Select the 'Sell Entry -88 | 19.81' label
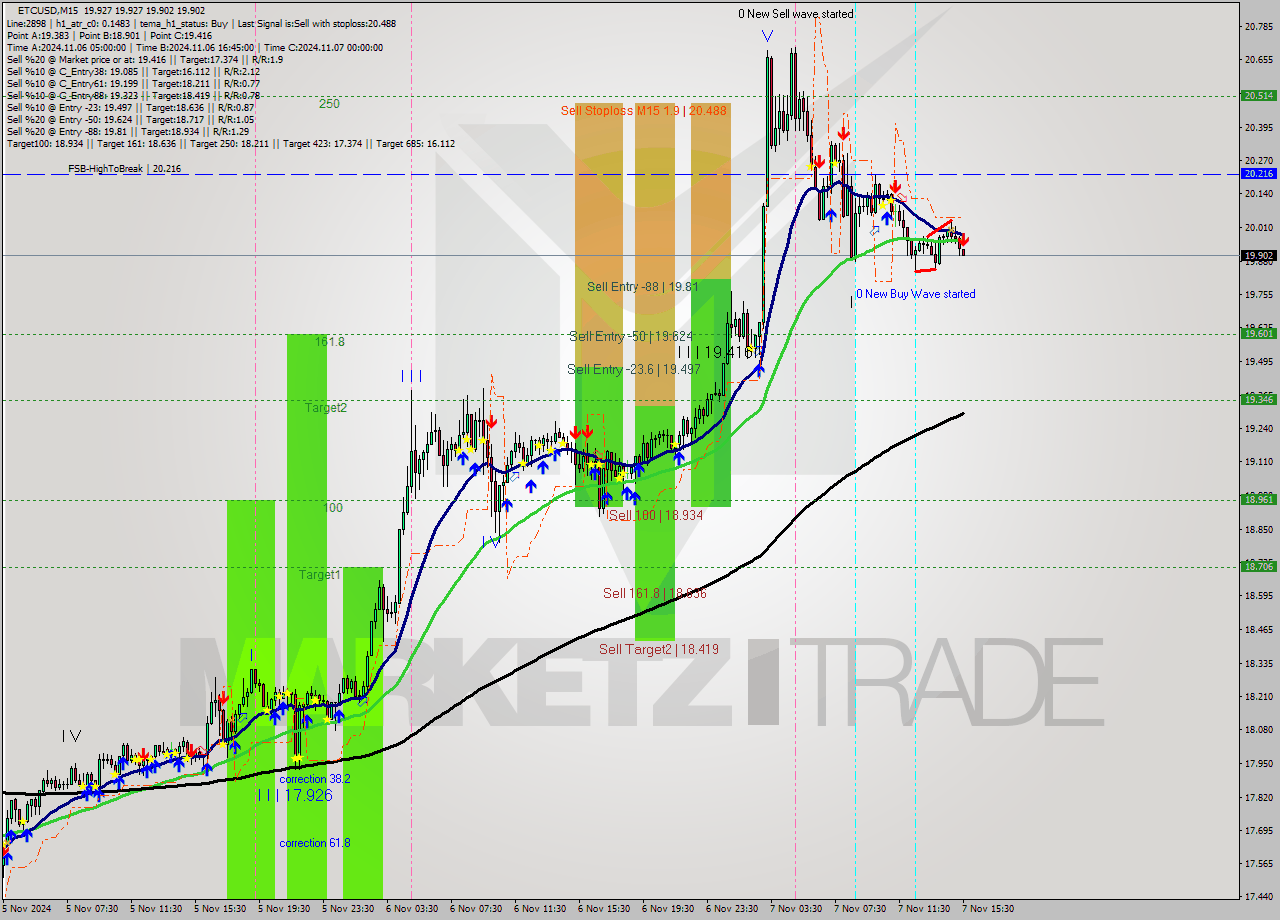The height and width of the screenshot is (920, 1280). tap(642, 287)
